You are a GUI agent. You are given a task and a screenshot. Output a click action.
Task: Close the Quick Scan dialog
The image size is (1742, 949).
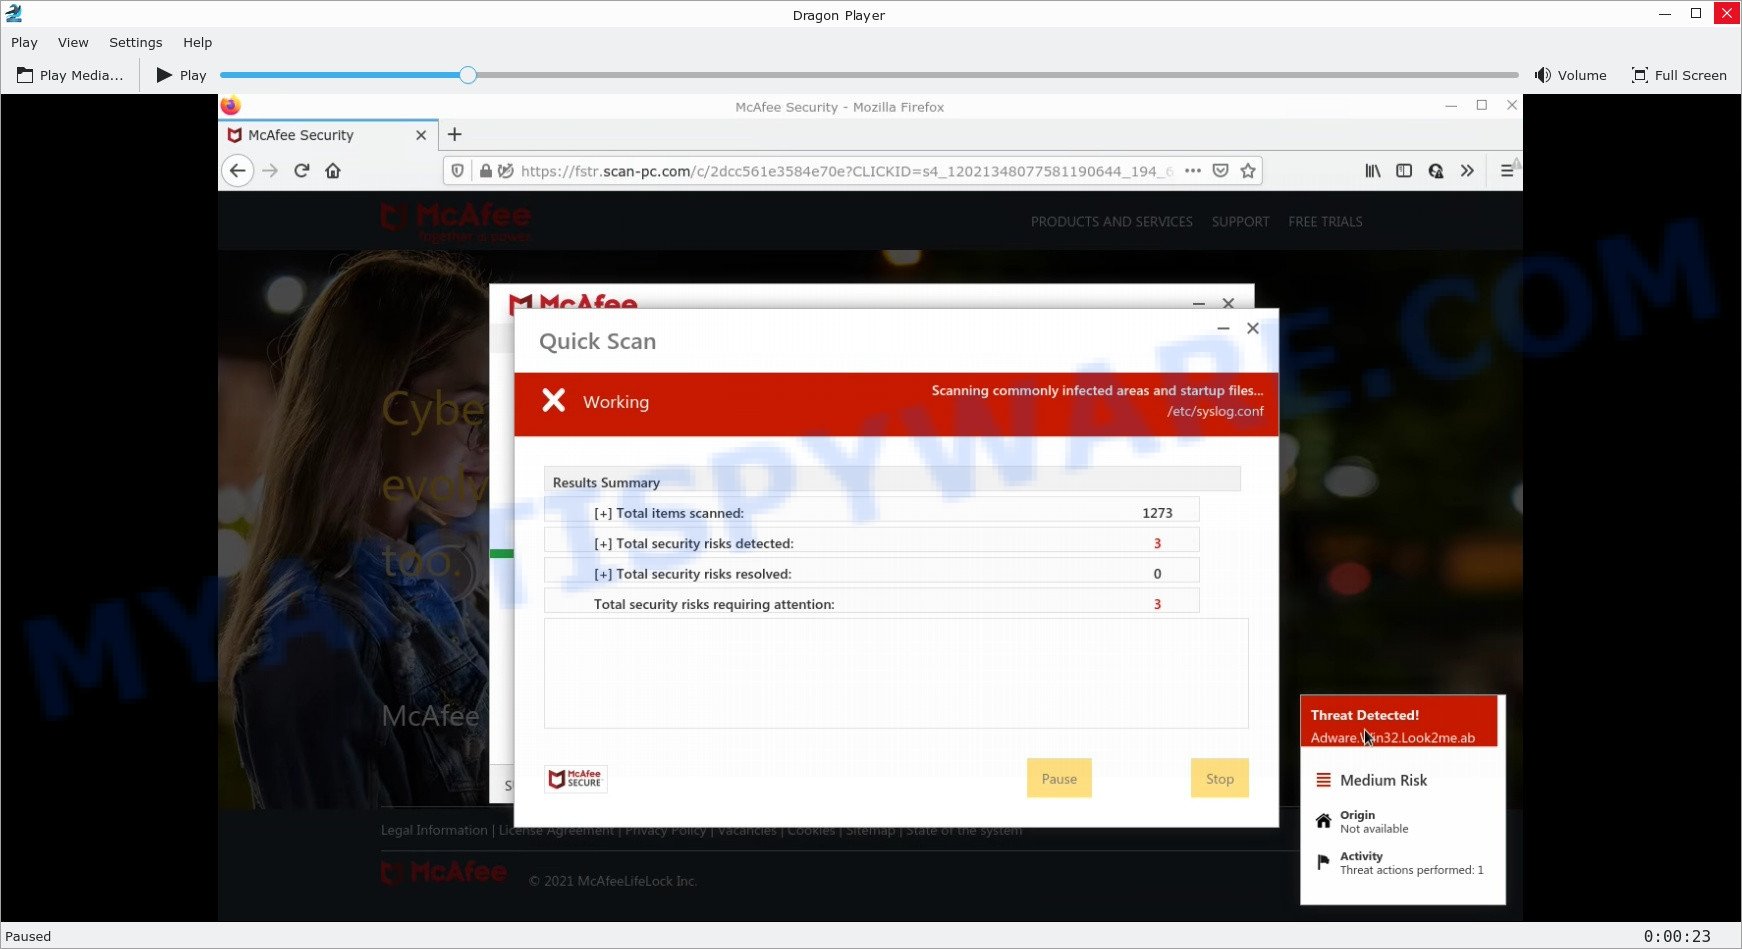click(1253, 328)
